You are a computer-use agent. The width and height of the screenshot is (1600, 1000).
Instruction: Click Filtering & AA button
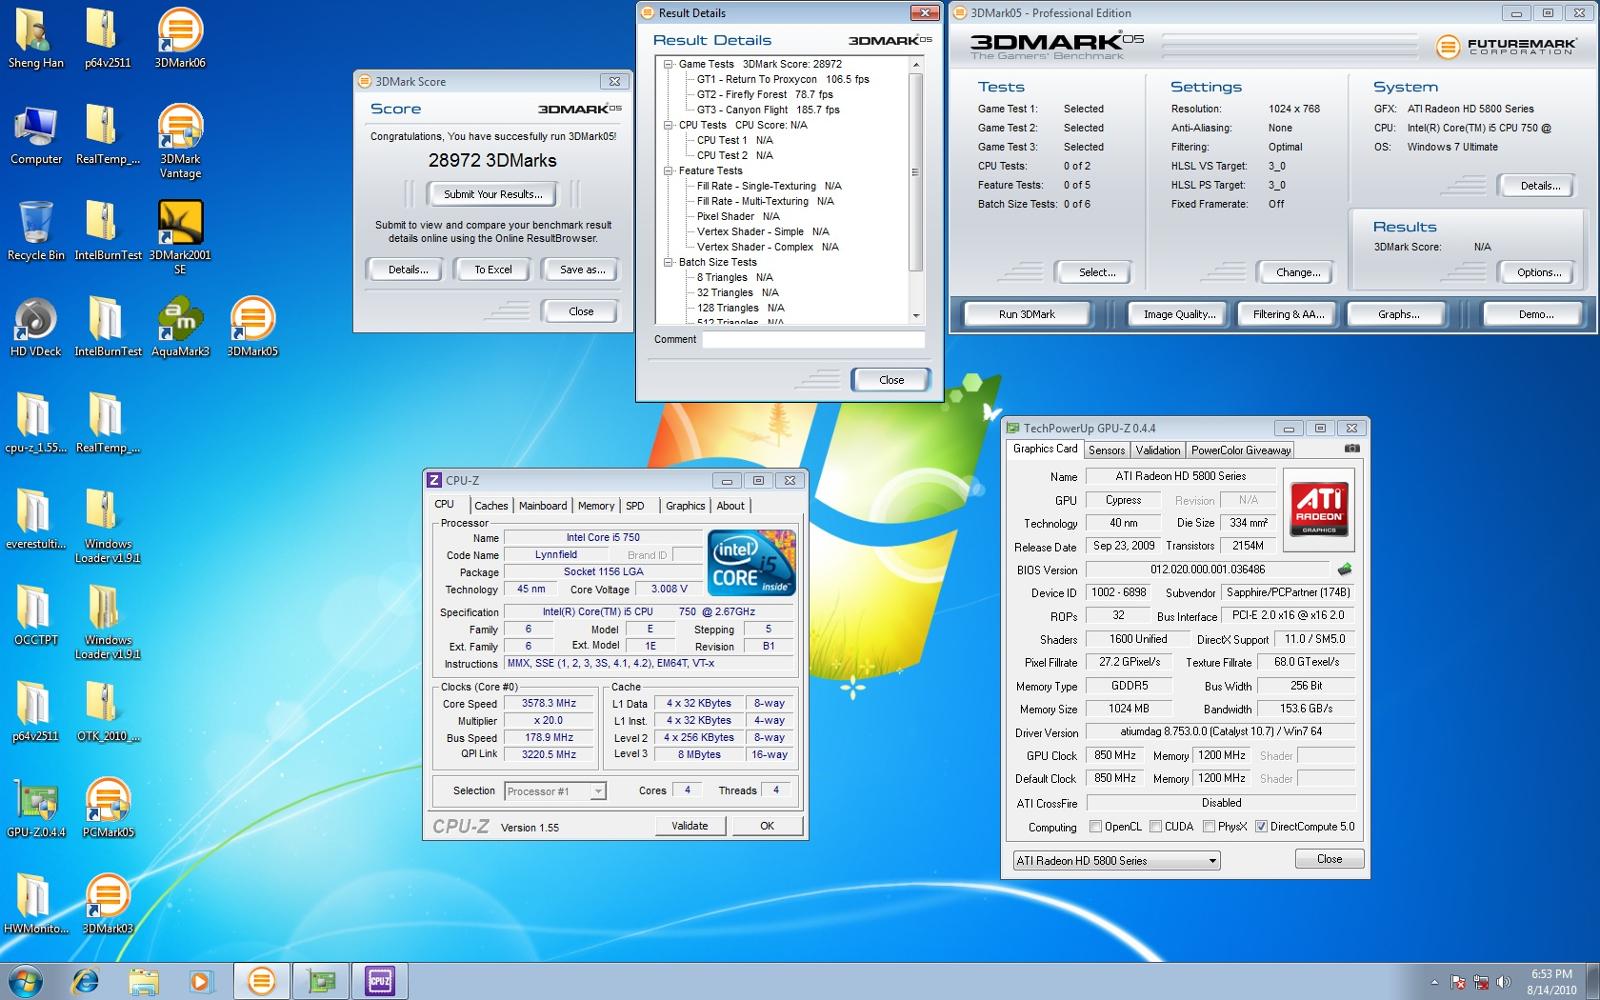pyautogui.click(x=1289, y=314)
